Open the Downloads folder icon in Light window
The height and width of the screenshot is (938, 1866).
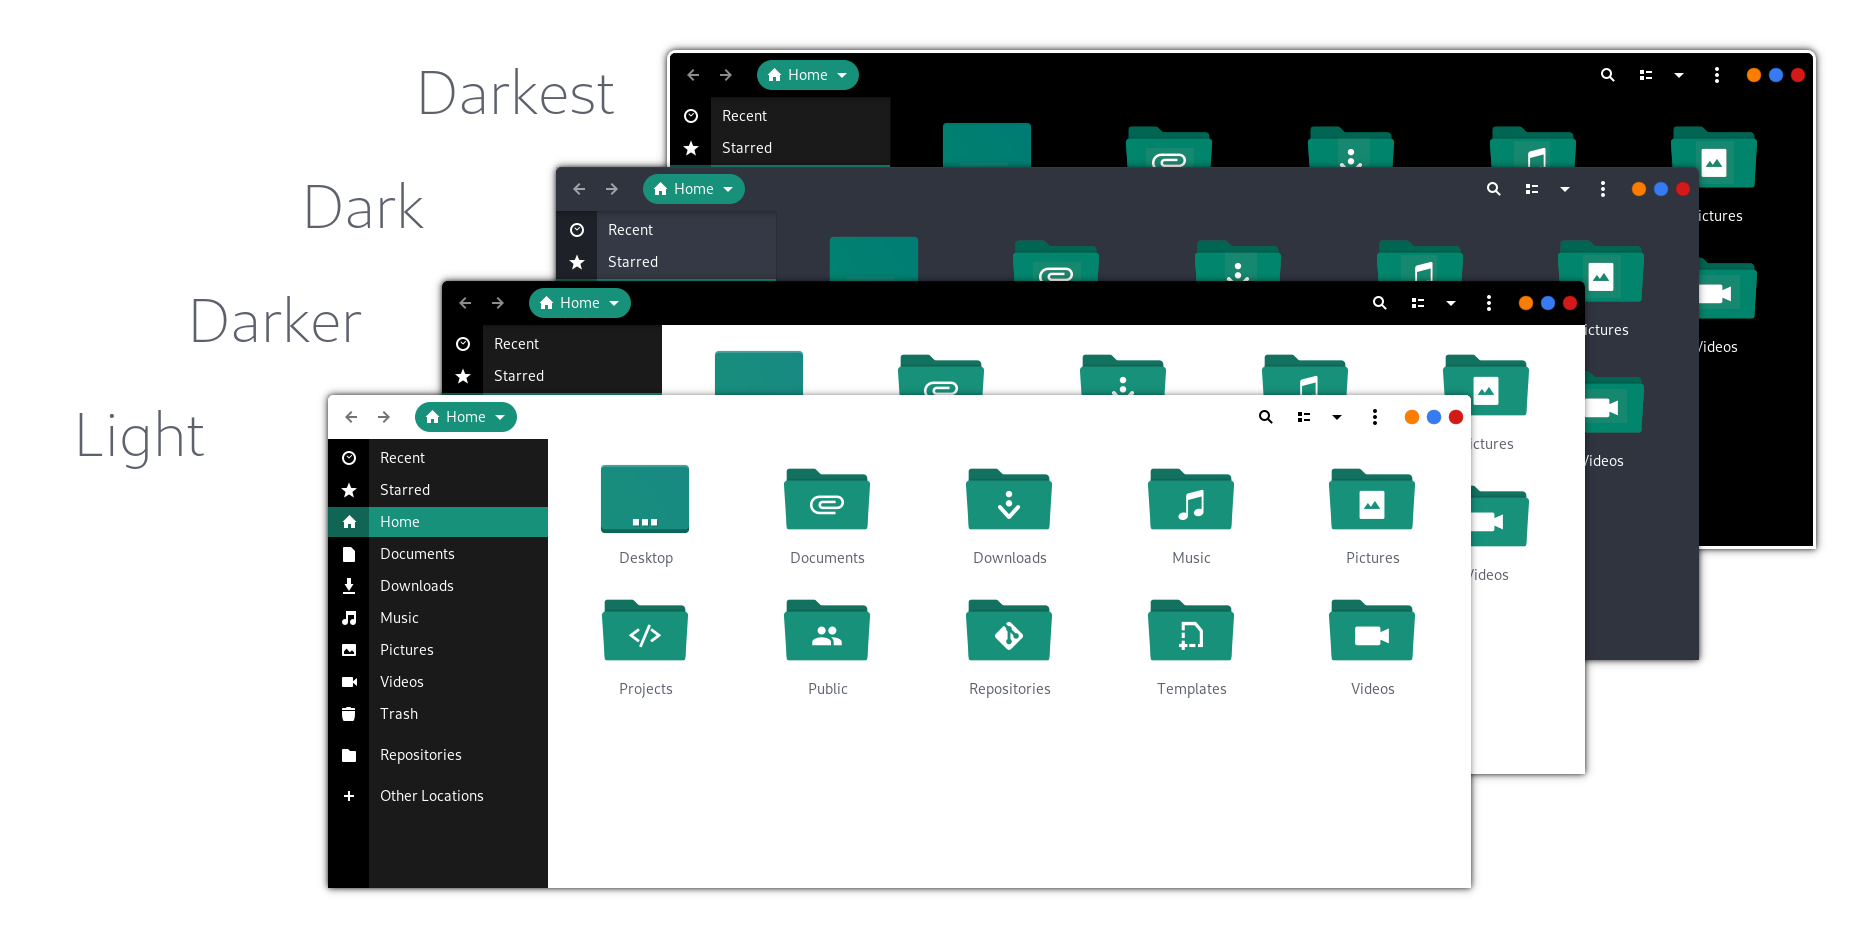click(1009, 499)
